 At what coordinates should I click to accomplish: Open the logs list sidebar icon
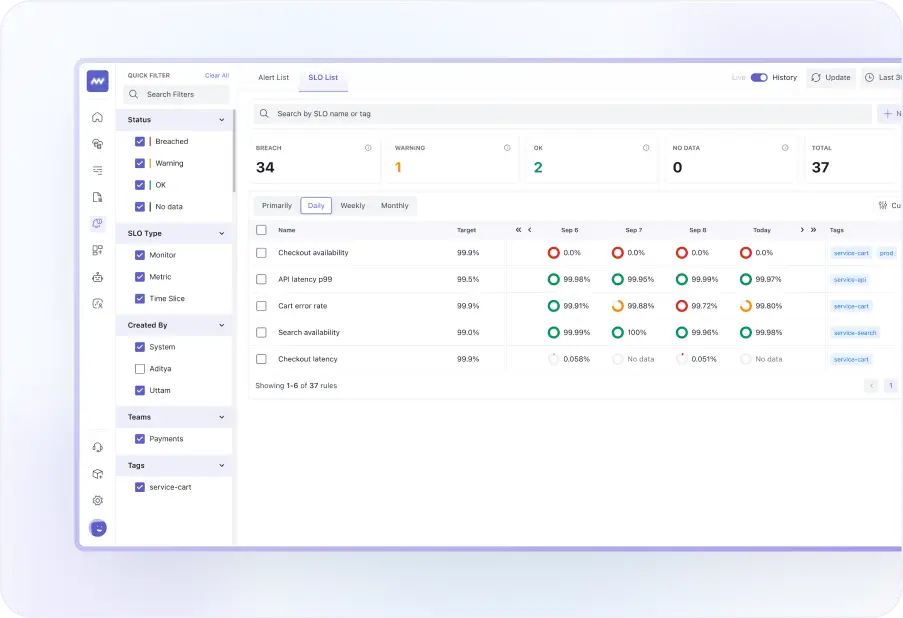(x=97, y=170)
